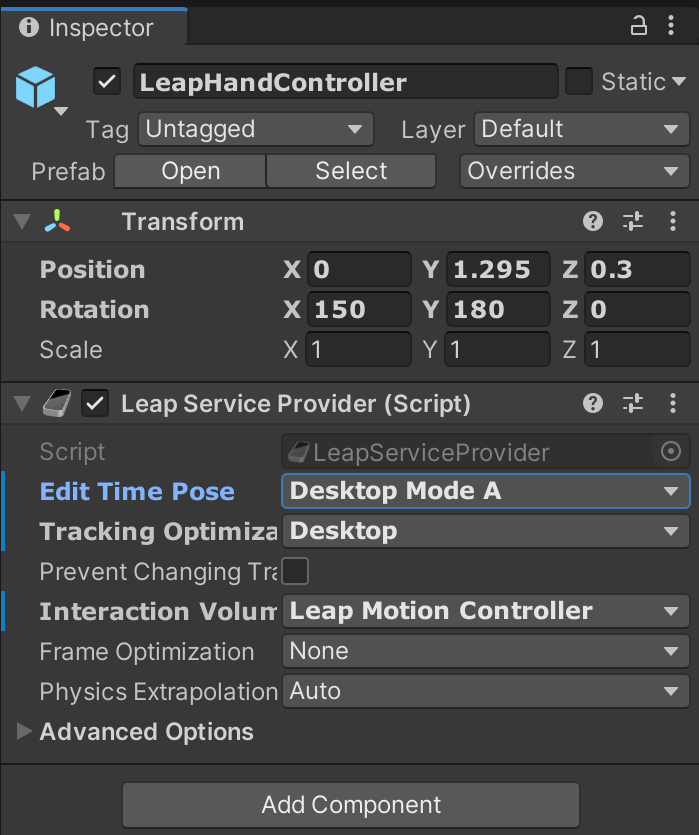The height and width of the screenshot is (835, 699).
Task: Toggle the LeapHandController active checkbox
Action: click(107, 82)
